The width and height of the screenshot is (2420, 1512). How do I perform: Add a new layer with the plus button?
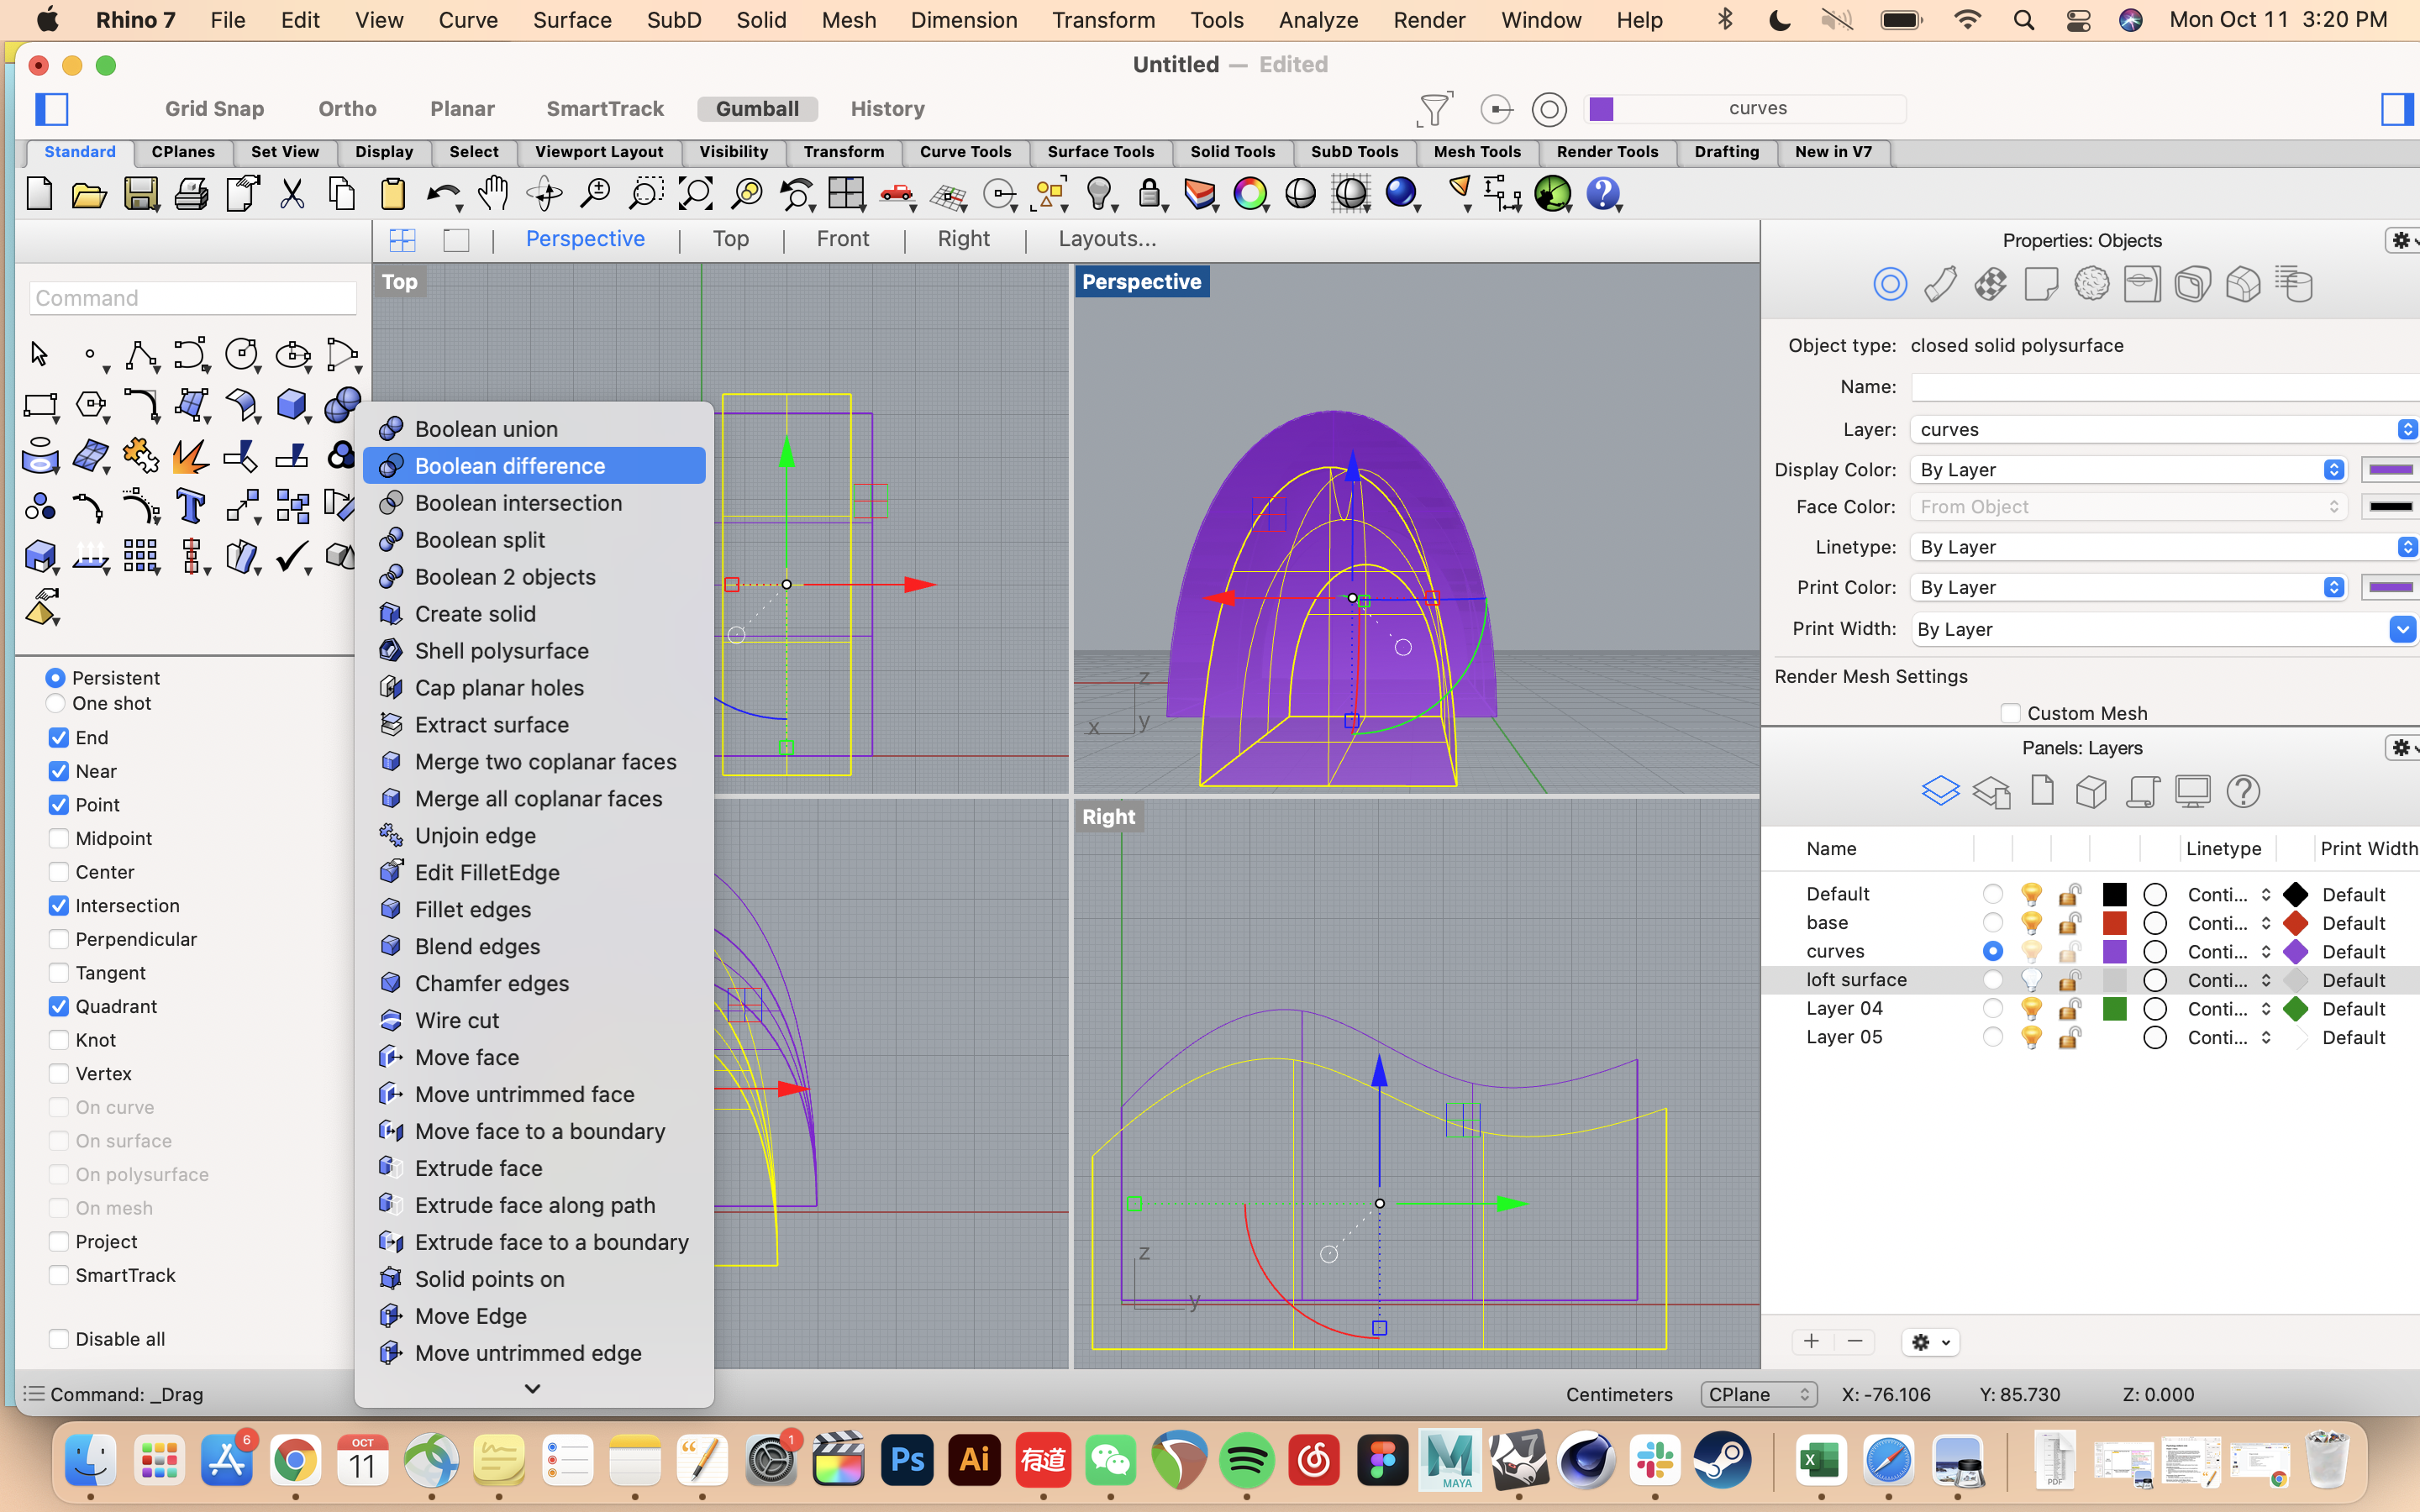click(x=1812, y=1341)
